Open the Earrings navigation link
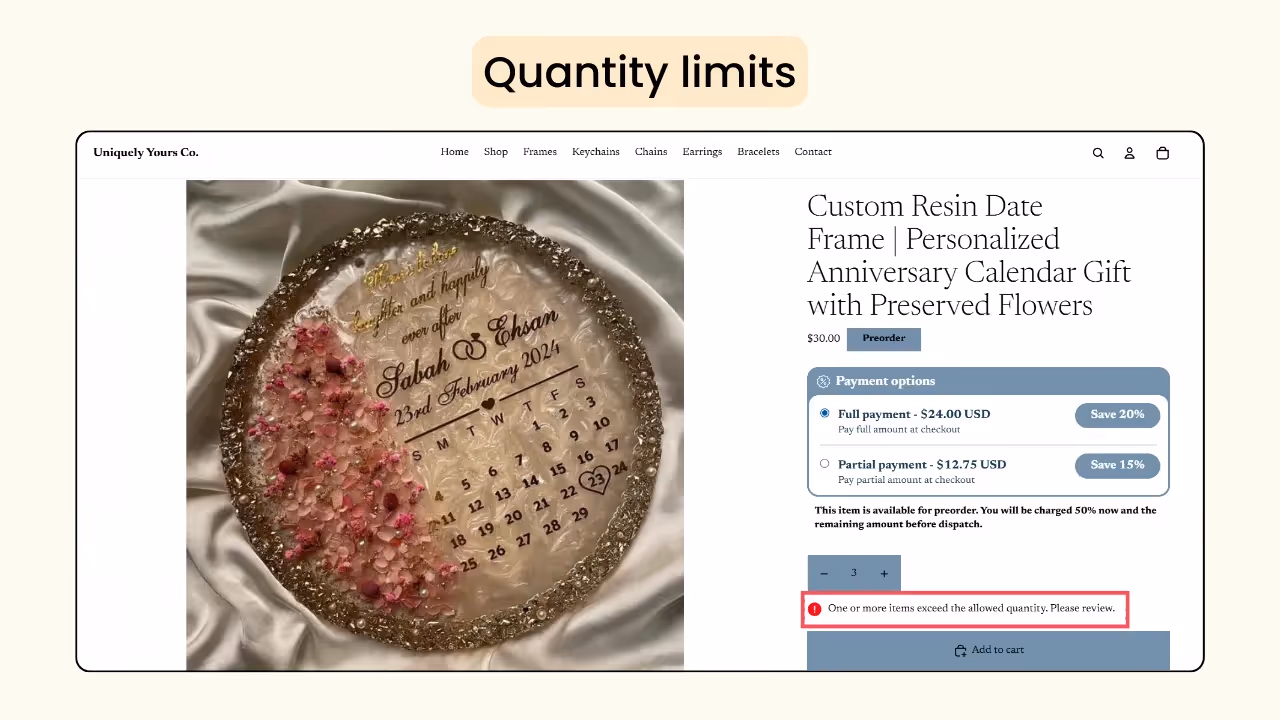 coord(702,151)
